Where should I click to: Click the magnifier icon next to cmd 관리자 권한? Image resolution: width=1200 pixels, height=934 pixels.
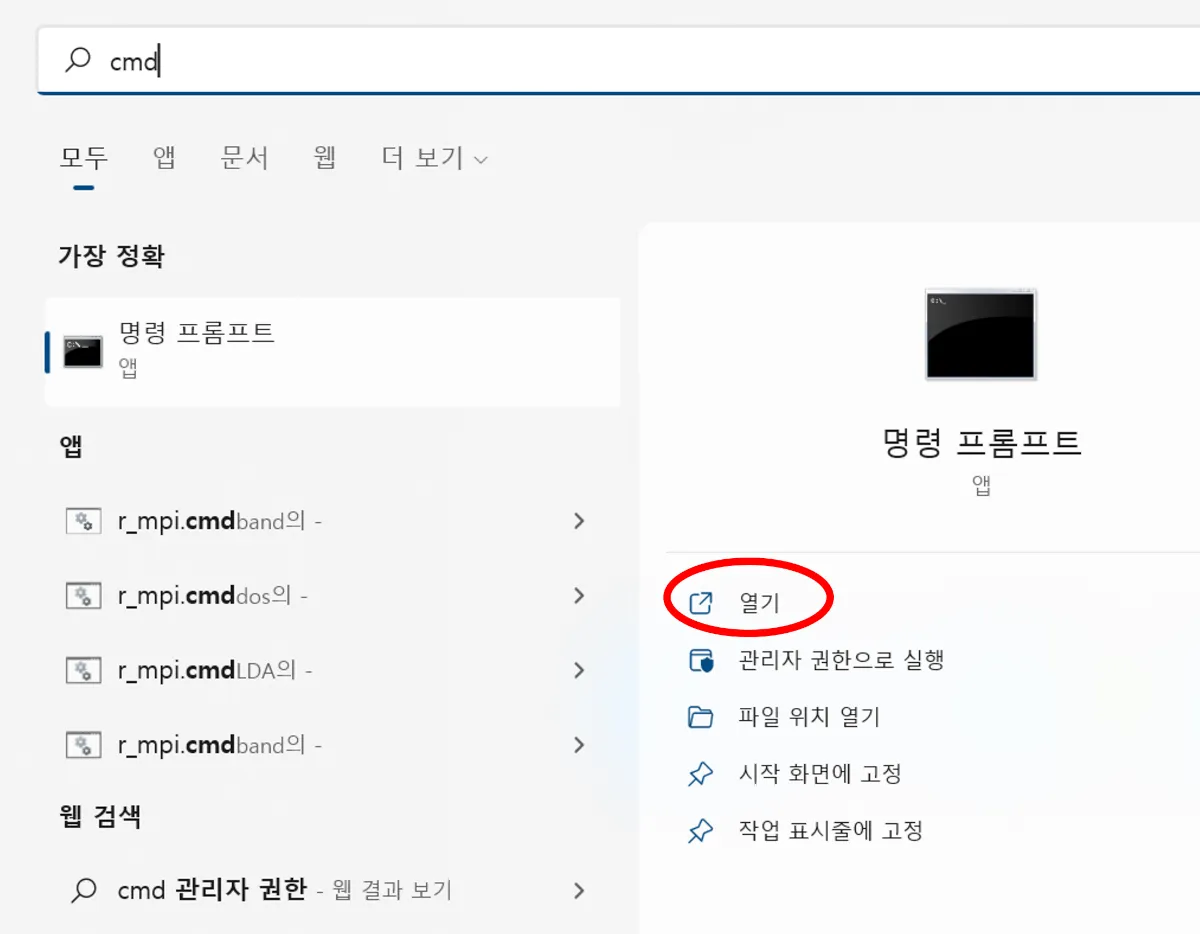[84, 890]
